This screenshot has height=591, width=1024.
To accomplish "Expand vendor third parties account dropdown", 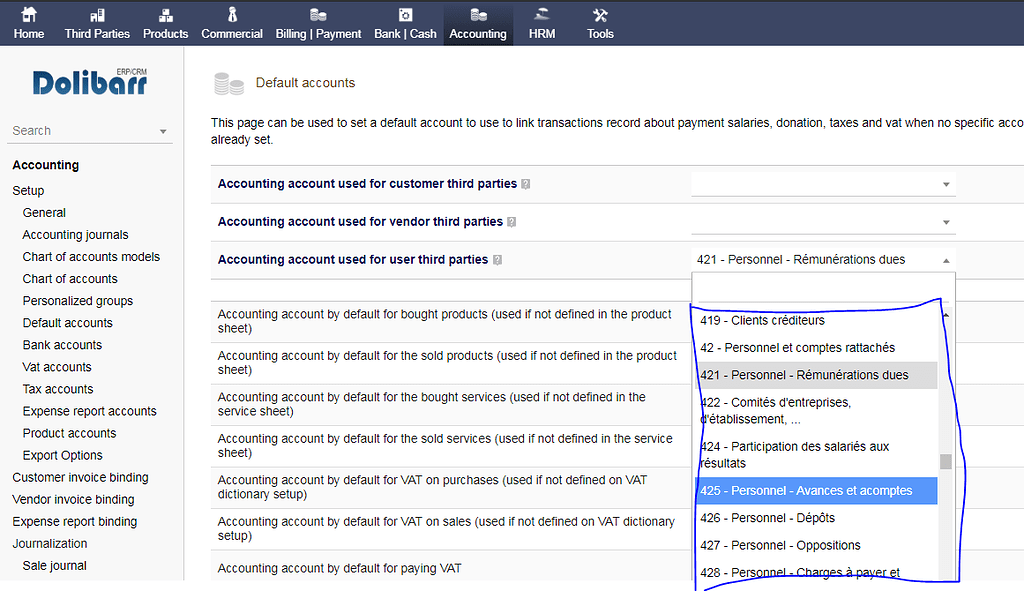I will pos(823,222).
